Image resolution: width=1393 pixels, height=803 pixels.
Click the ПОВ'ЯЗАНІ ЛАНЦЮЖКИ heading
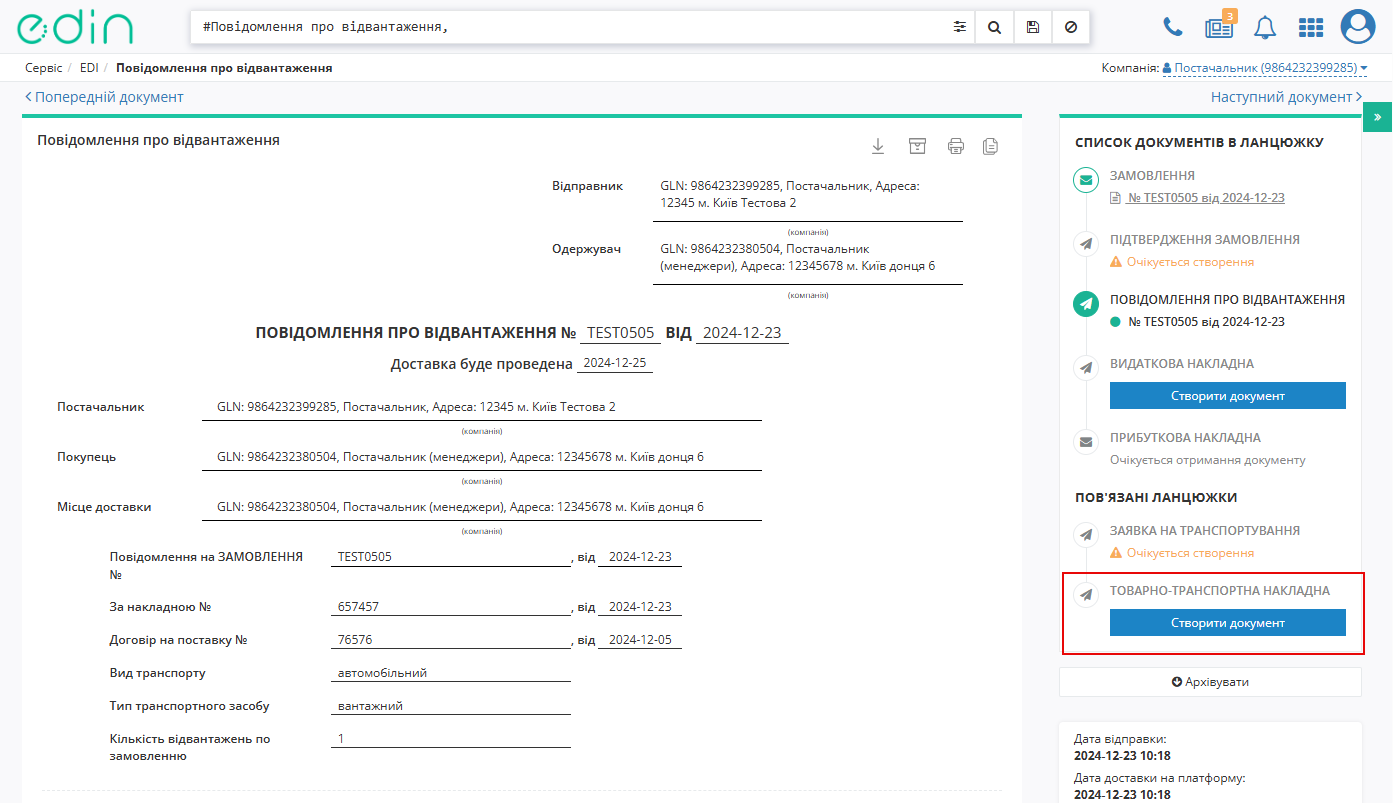tap(1156, 497)
